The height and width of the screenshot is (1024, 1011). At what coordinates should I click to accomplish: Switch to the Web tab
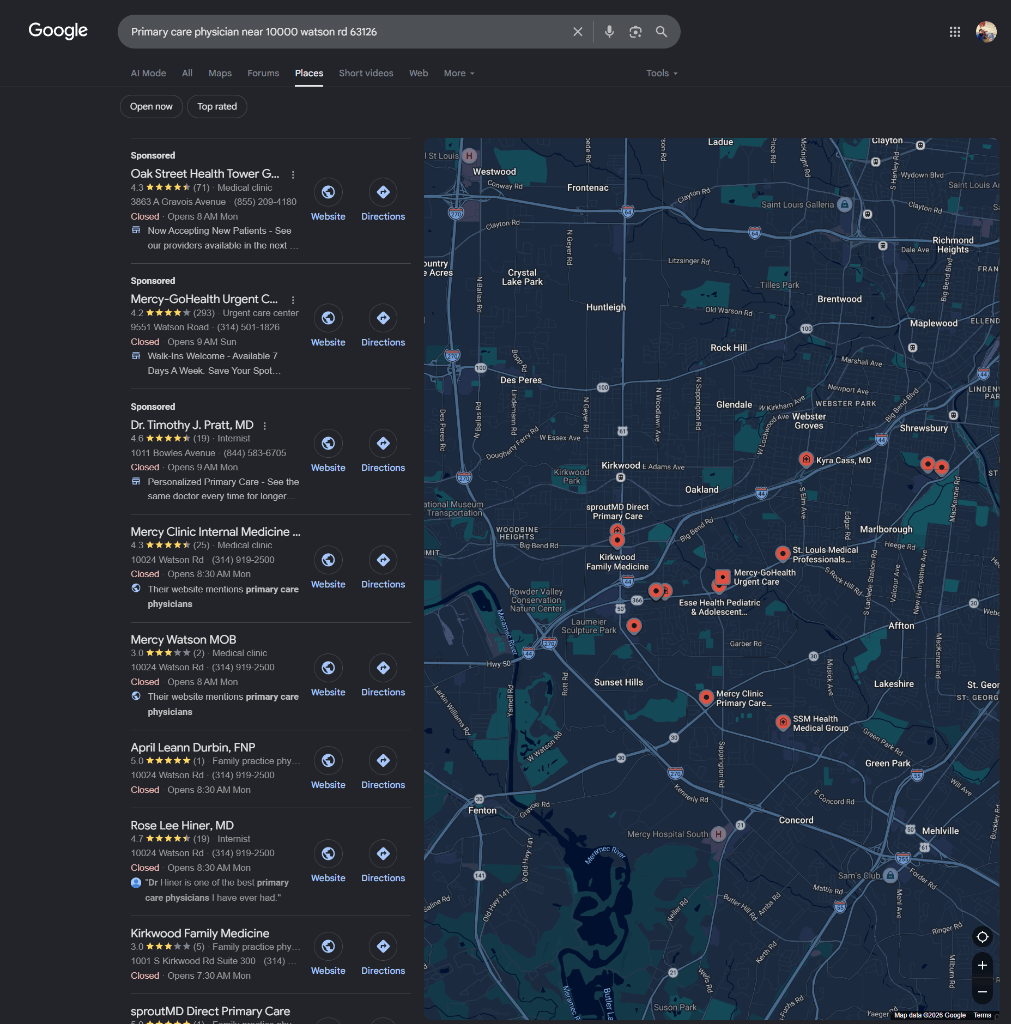418,73
